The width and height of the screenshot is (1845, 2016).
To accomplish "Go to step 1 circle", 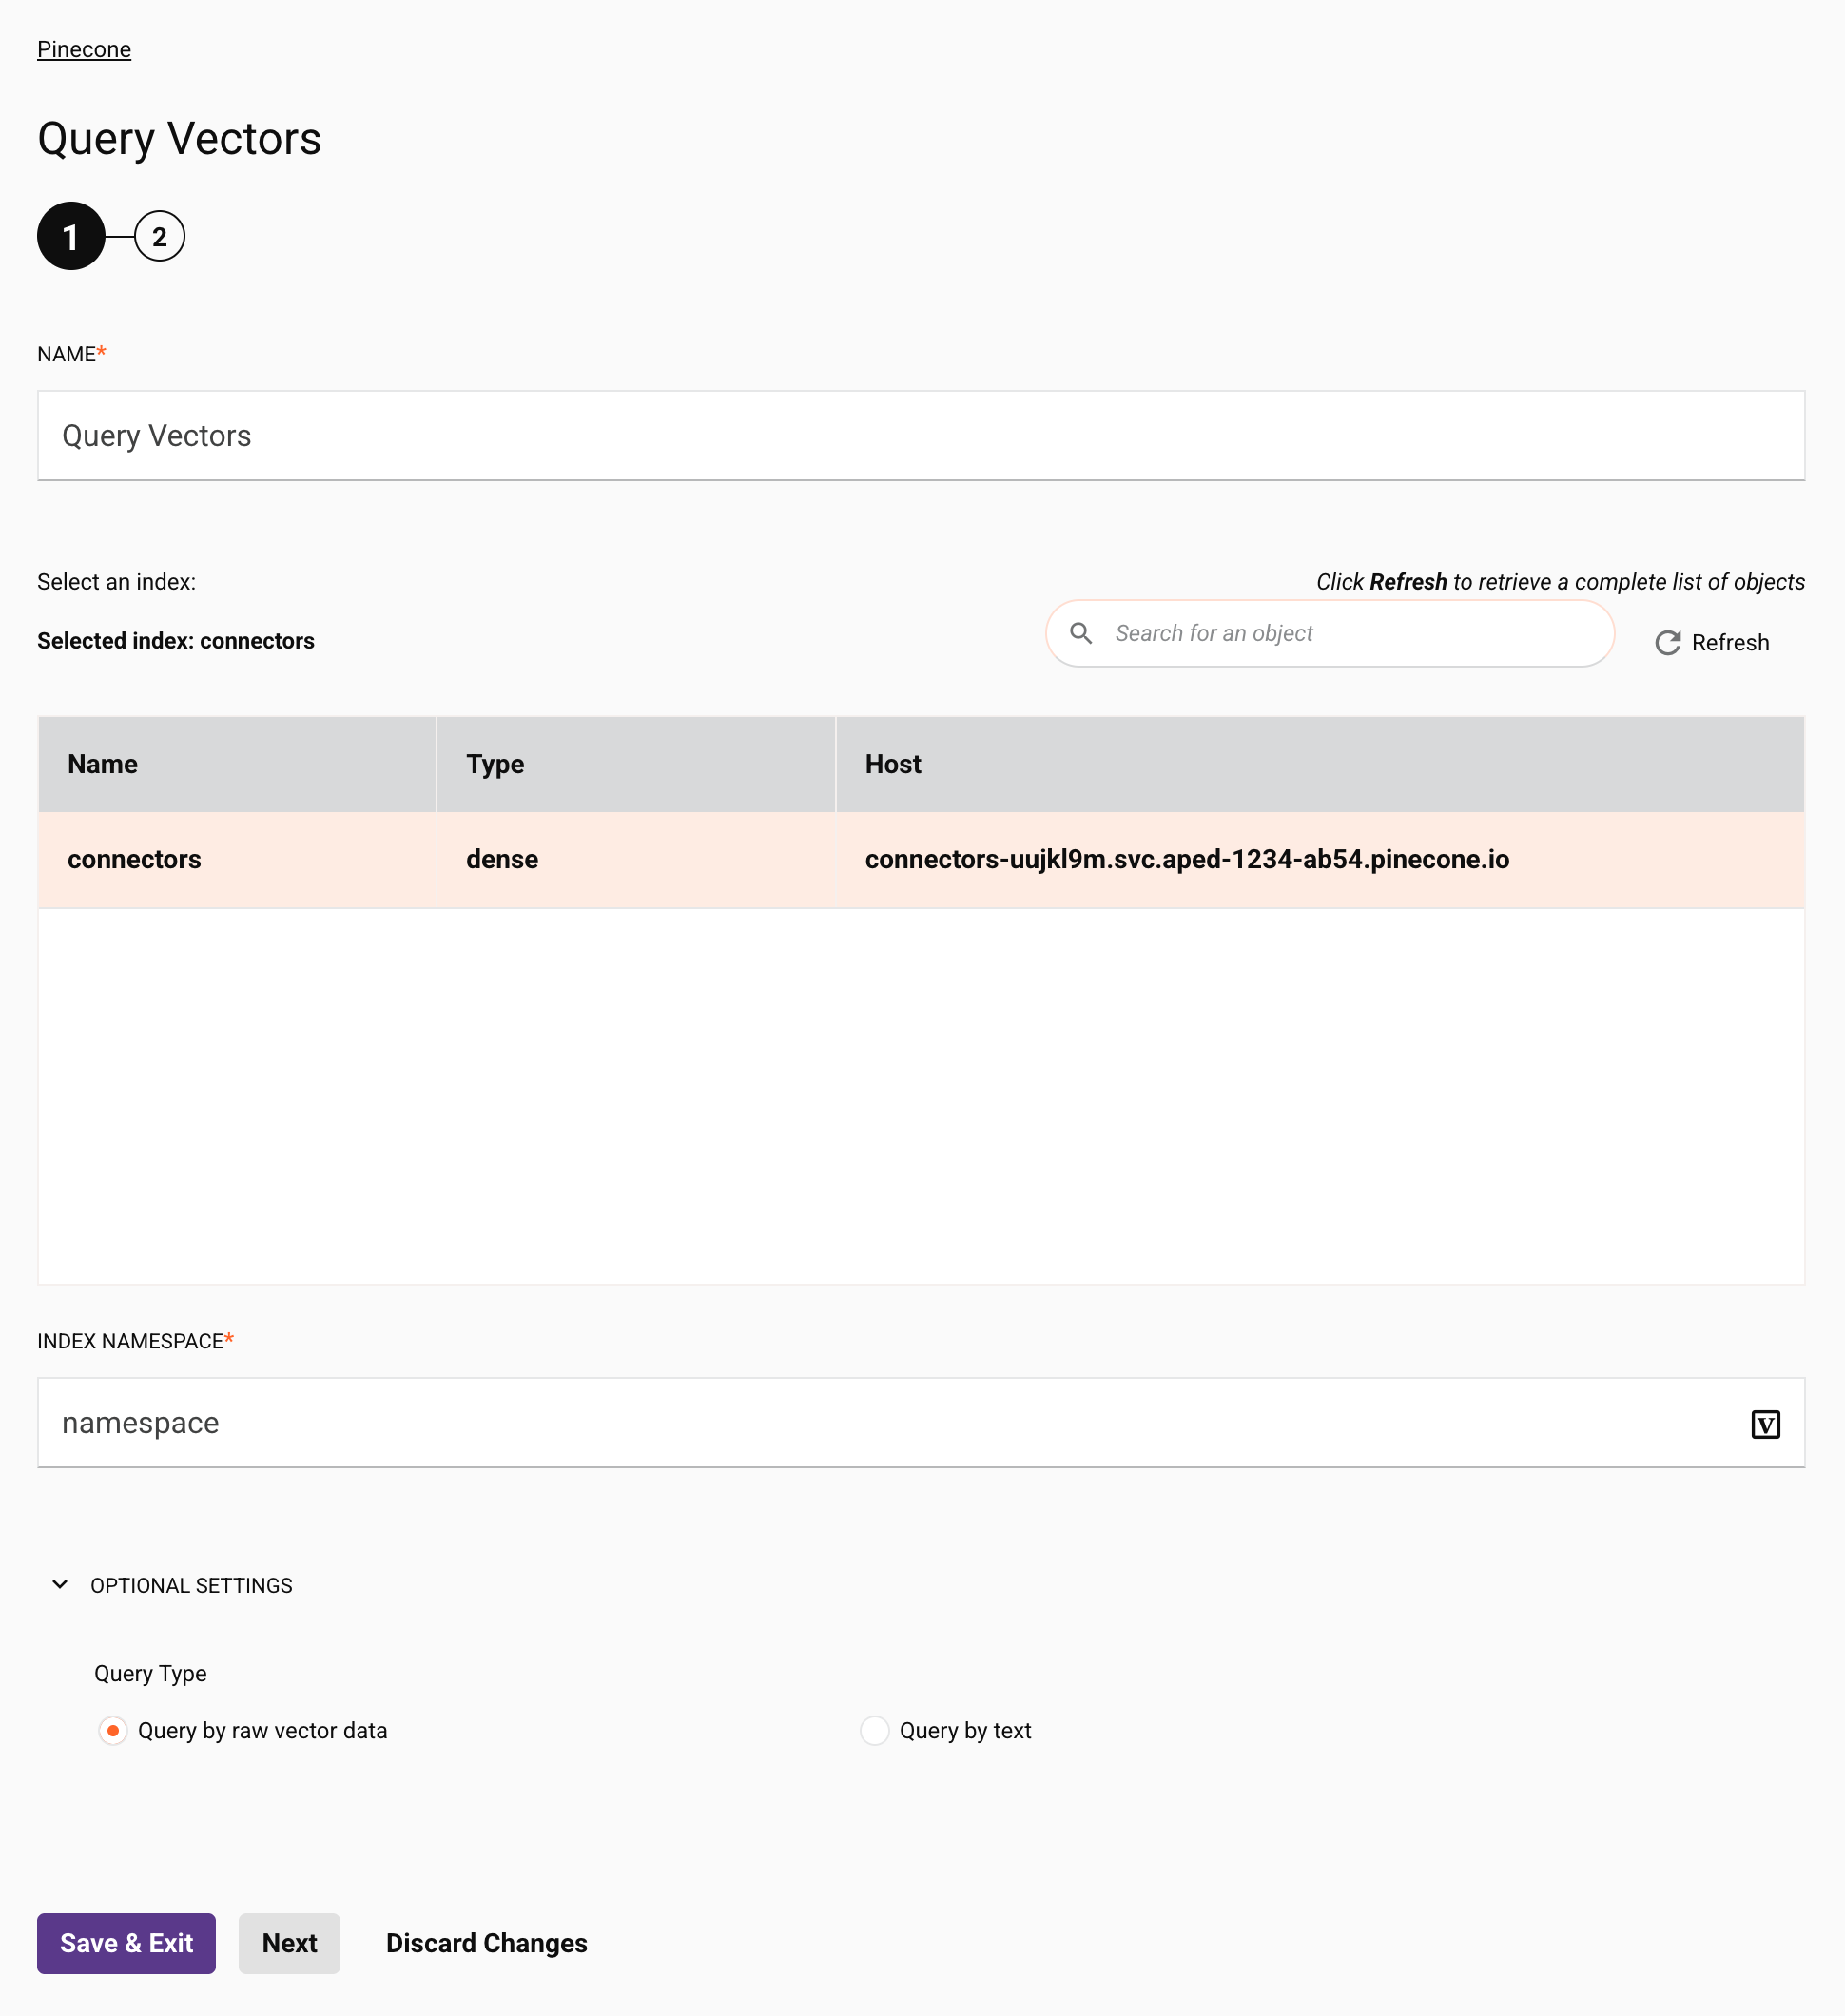I will [x=71, y=237].
